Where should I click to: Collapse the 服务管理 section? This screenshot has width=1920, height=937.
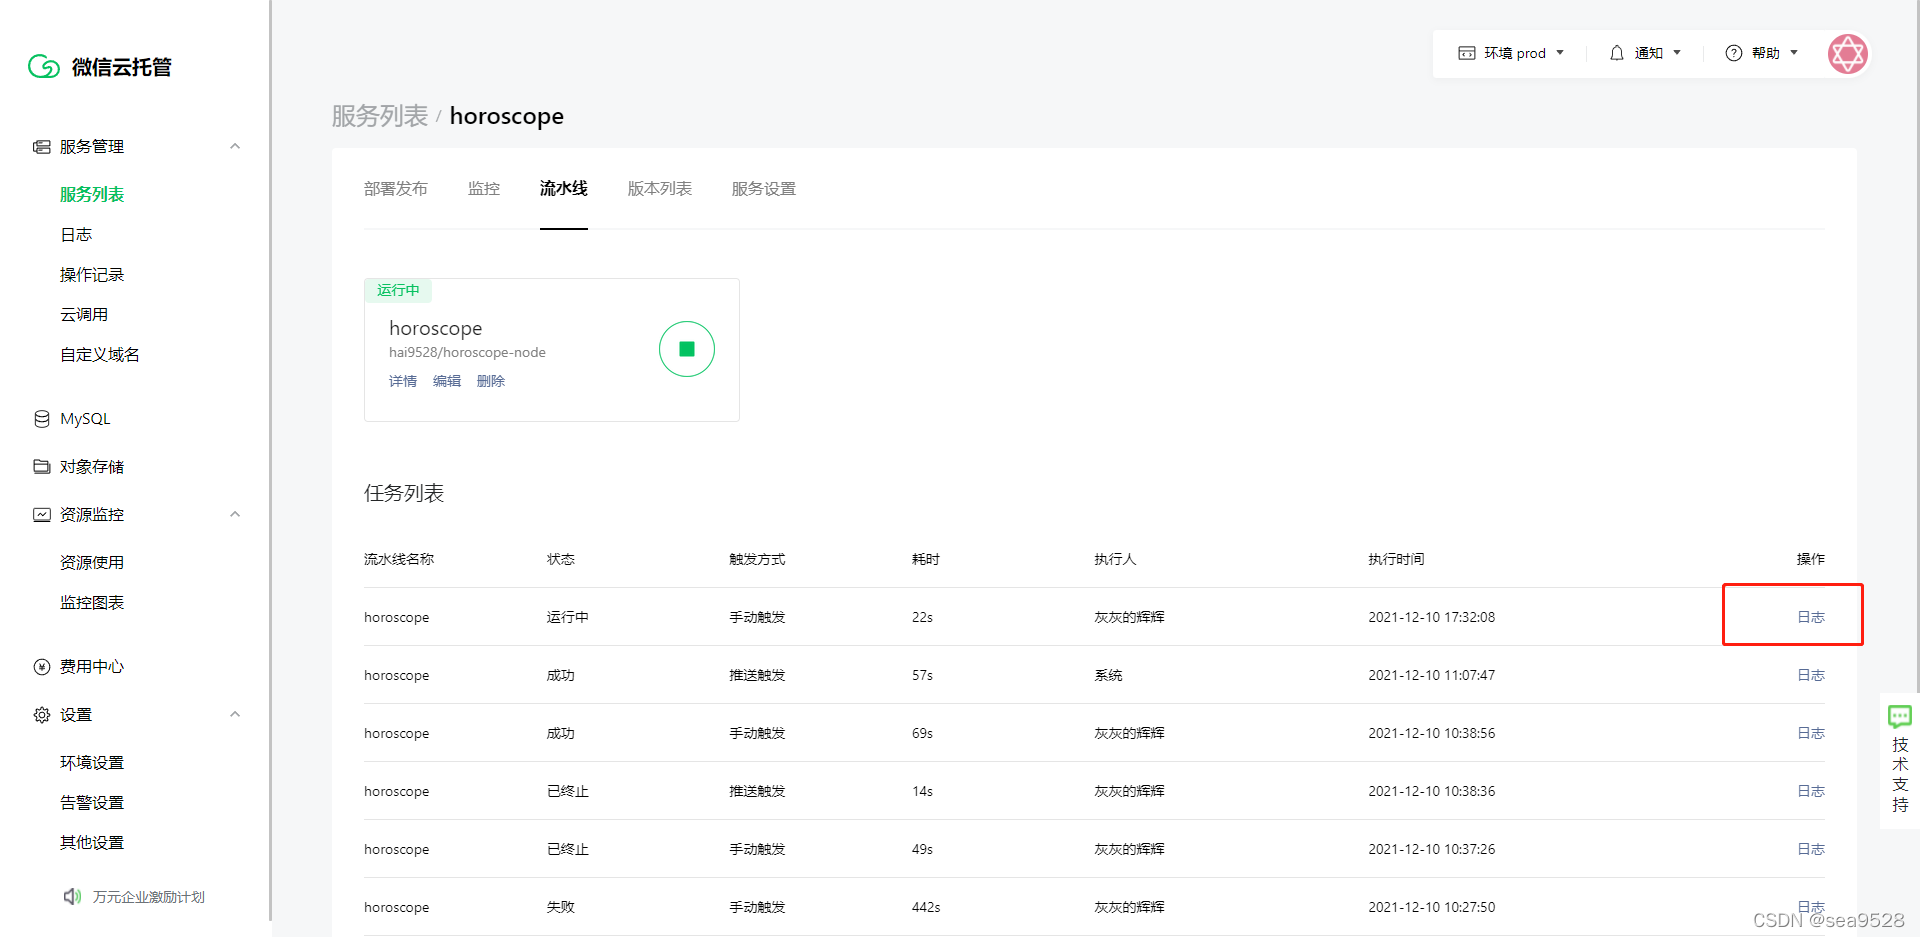coord(234,146)
